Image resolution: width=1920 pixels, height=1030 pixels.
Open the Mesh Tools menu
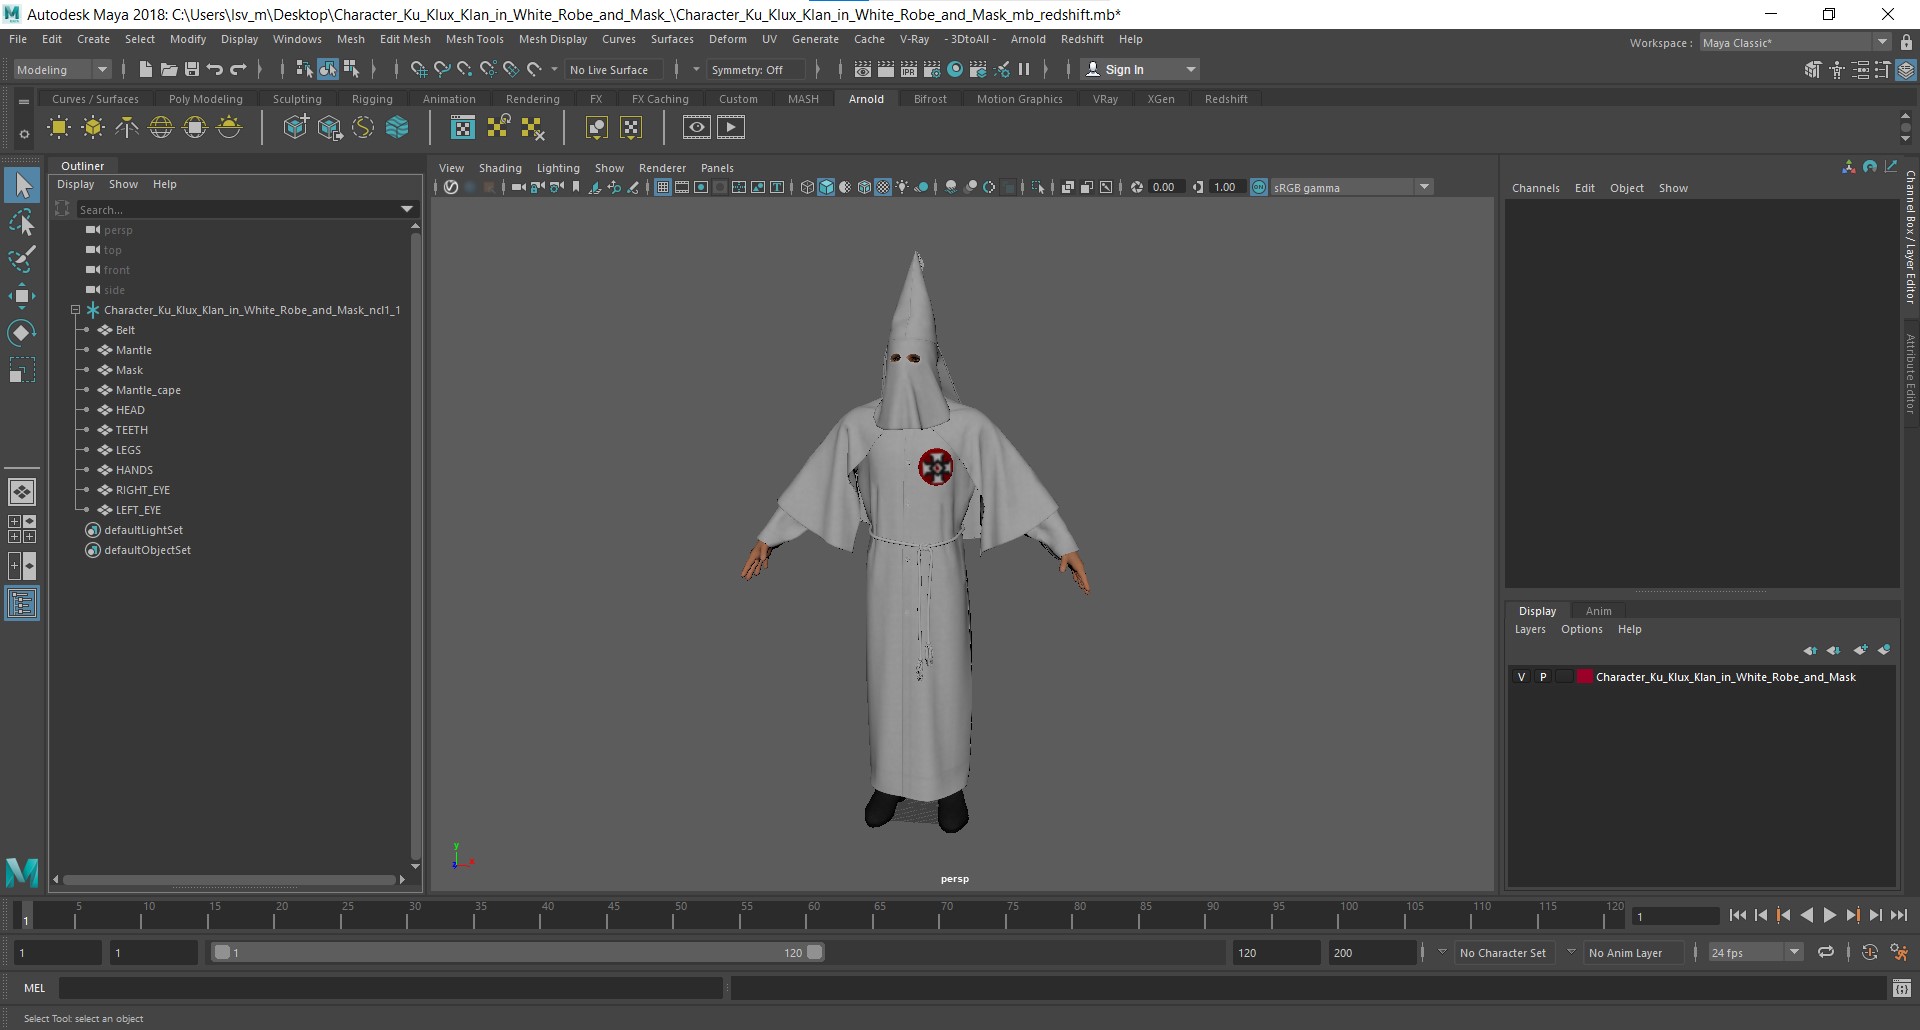pyautogui.click(x=474, y=39)
